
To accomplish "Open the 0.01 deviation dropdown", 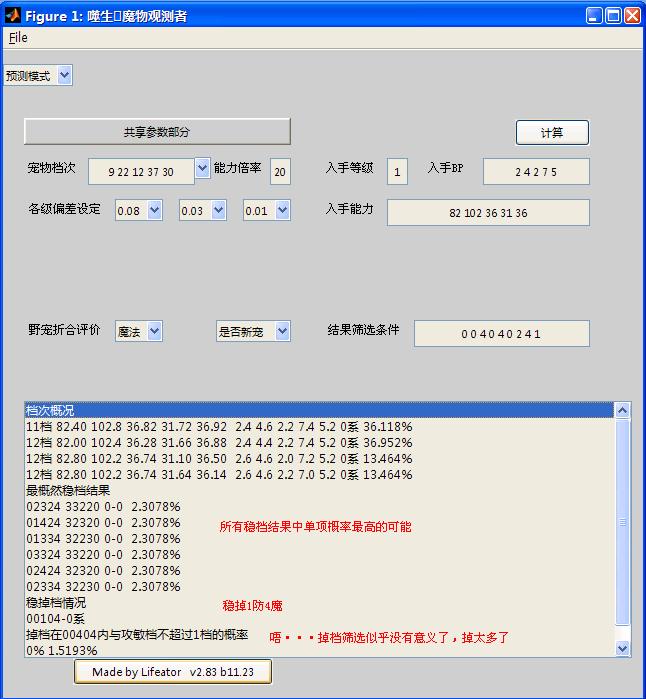I will click(x=267, y=210).
